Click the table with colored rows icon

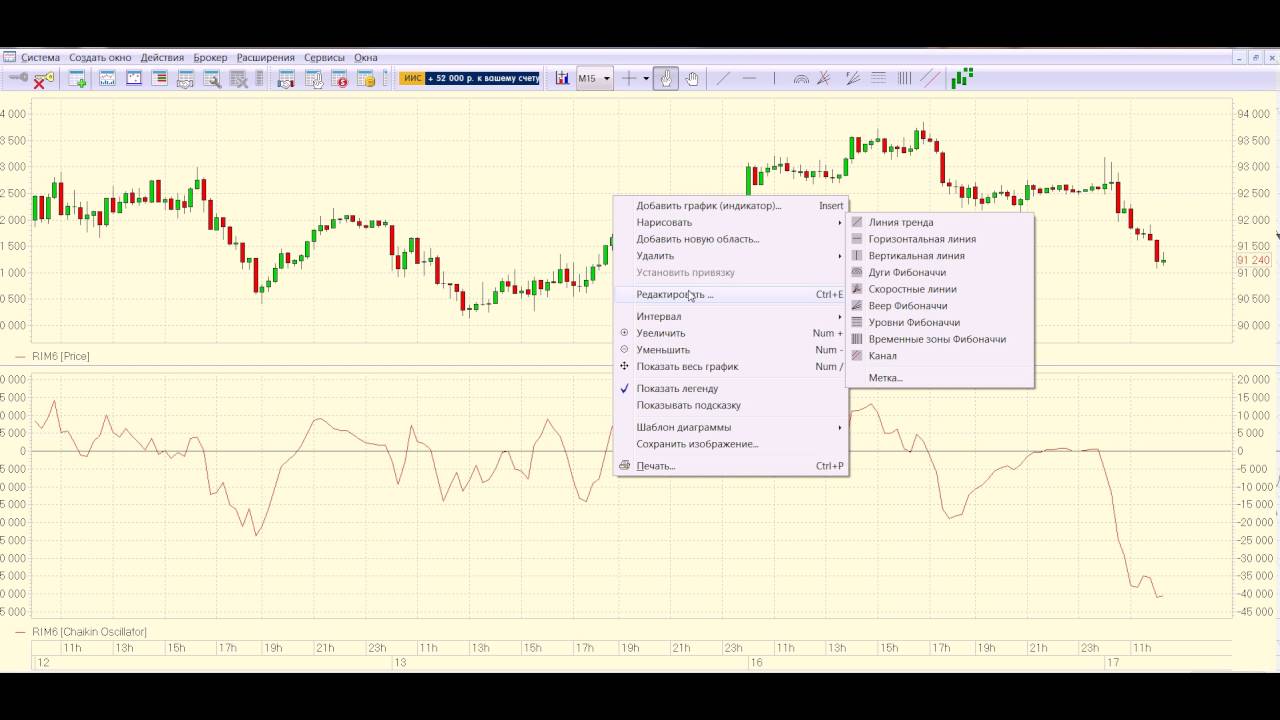[x=159, y=78]
